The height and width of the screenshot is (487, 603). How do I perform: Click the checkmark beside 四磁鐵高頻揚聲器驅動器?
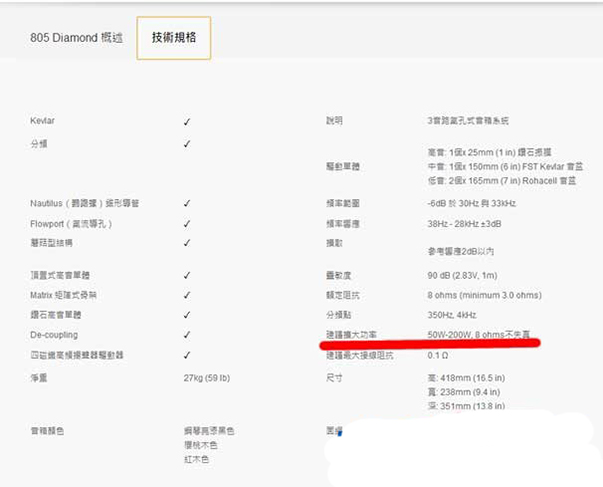pos(187,355)
